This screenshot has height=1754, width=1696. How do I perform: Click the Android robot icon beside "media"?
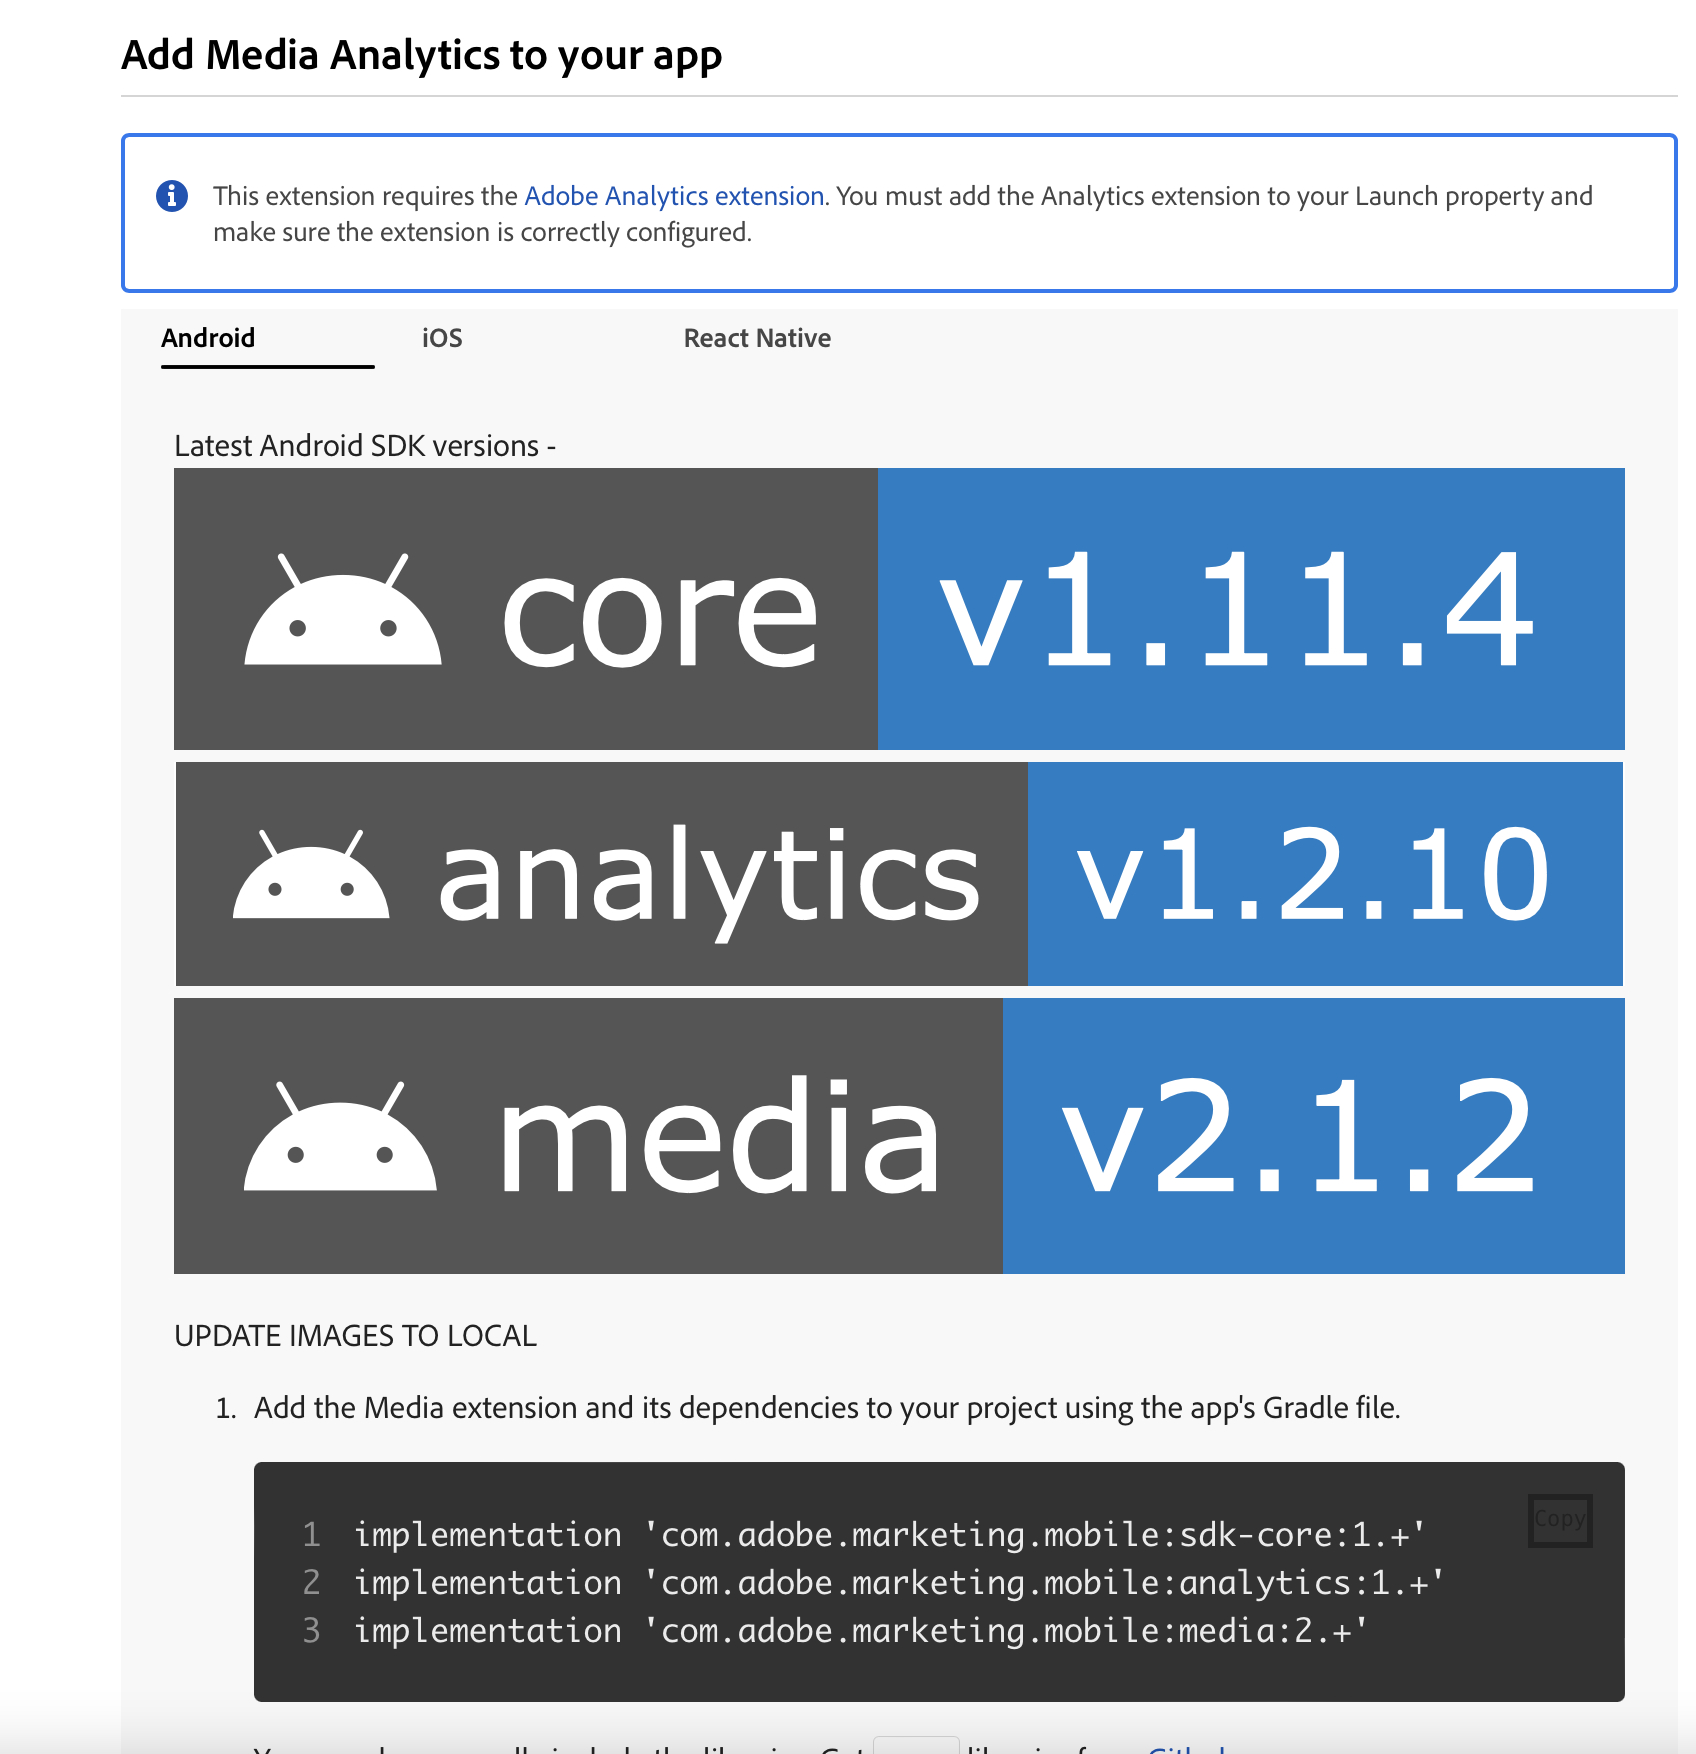[x=340, y=1140]
